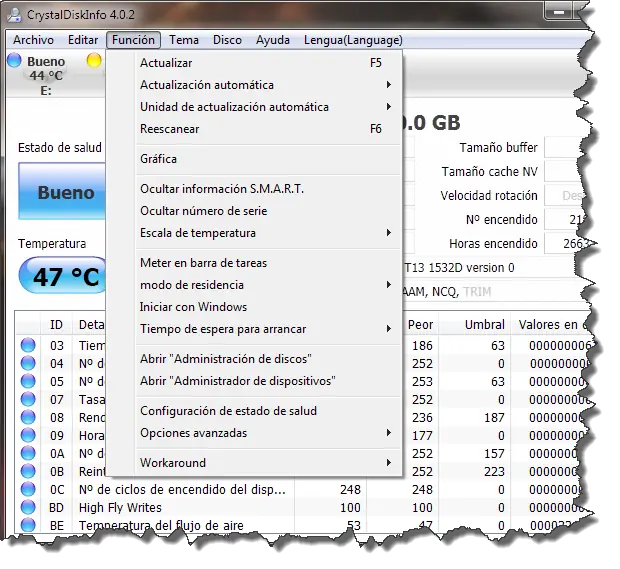
Task: Click the Nº encendido value field
Action: (566, 219)
